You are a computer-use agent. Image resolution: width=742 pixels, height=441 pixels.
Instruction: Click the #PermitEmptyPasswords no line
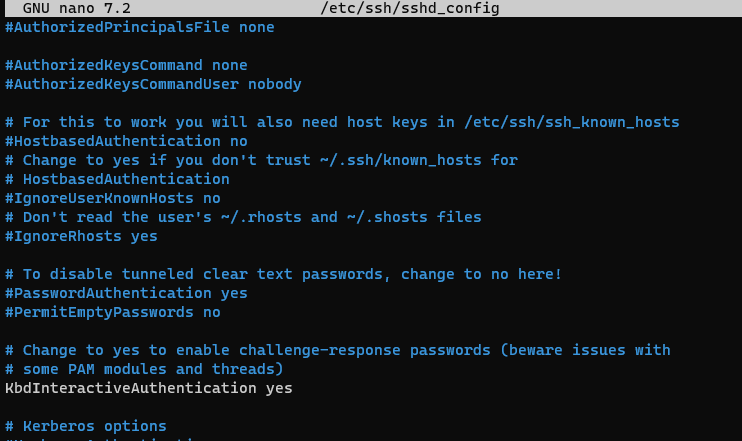pyautogui.click(x=113, y=312)
